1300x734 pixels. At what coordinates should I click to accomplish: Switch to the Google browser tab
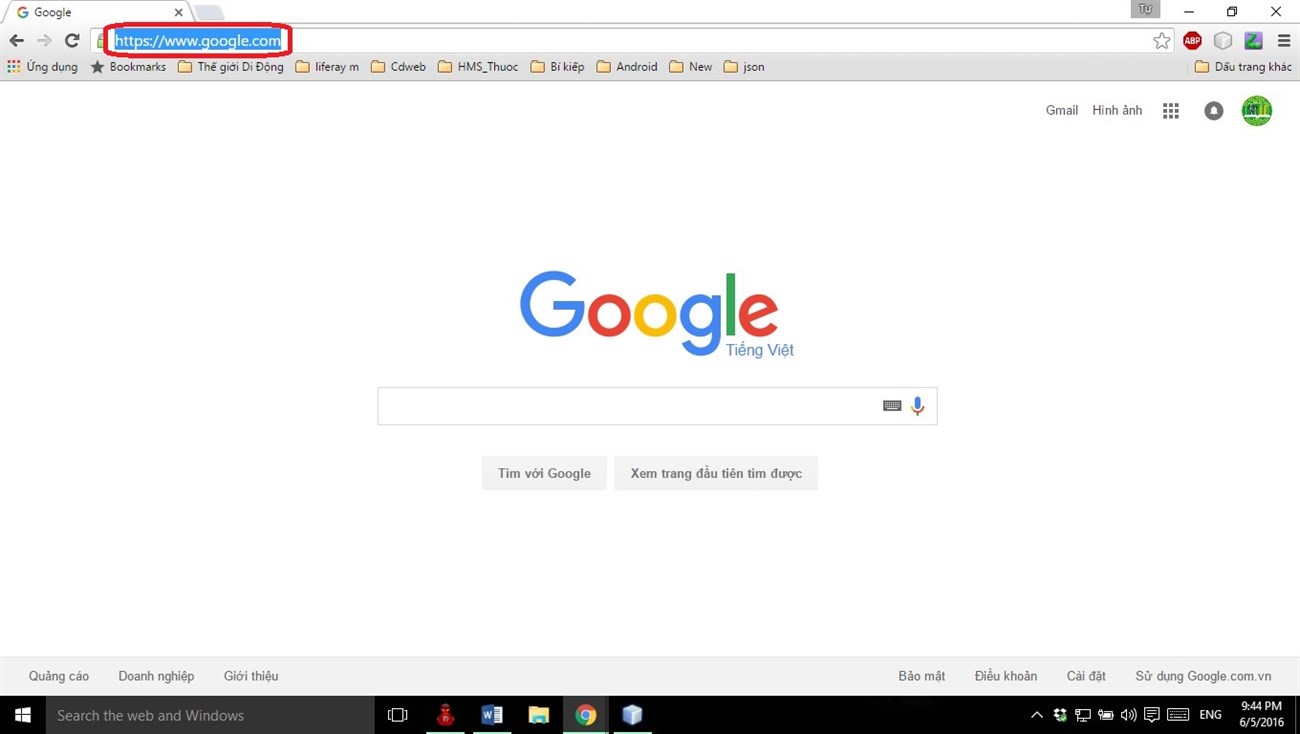point(95,12)
